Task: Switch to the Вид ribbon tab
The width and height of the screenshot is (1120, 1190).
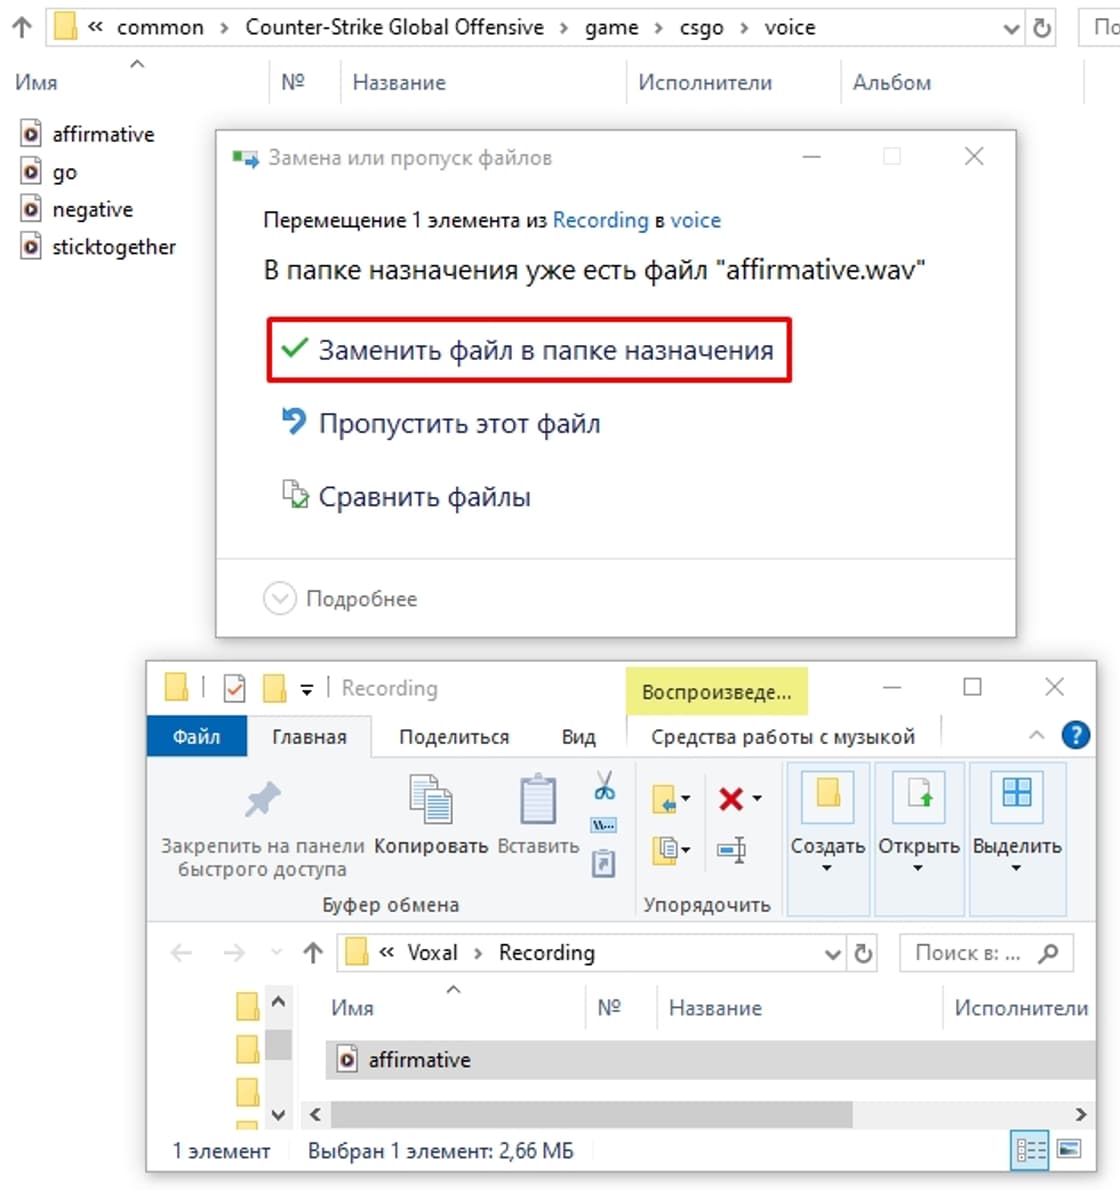Action: click(578, 736)
